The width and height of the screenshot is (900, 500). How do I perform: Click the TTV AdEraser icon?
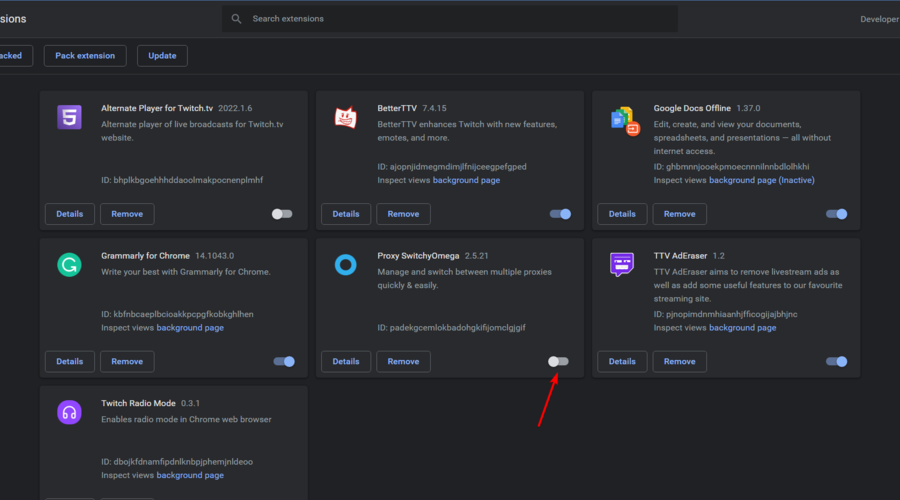coord(621,265)
